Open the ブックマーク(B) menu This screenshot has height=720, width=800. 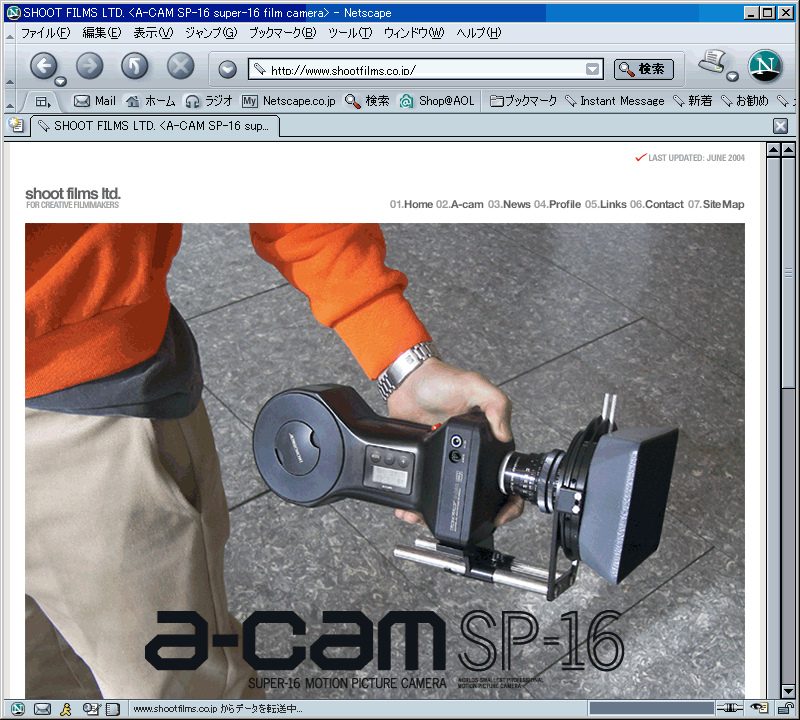pyautogui.click(x=282, y=33)
